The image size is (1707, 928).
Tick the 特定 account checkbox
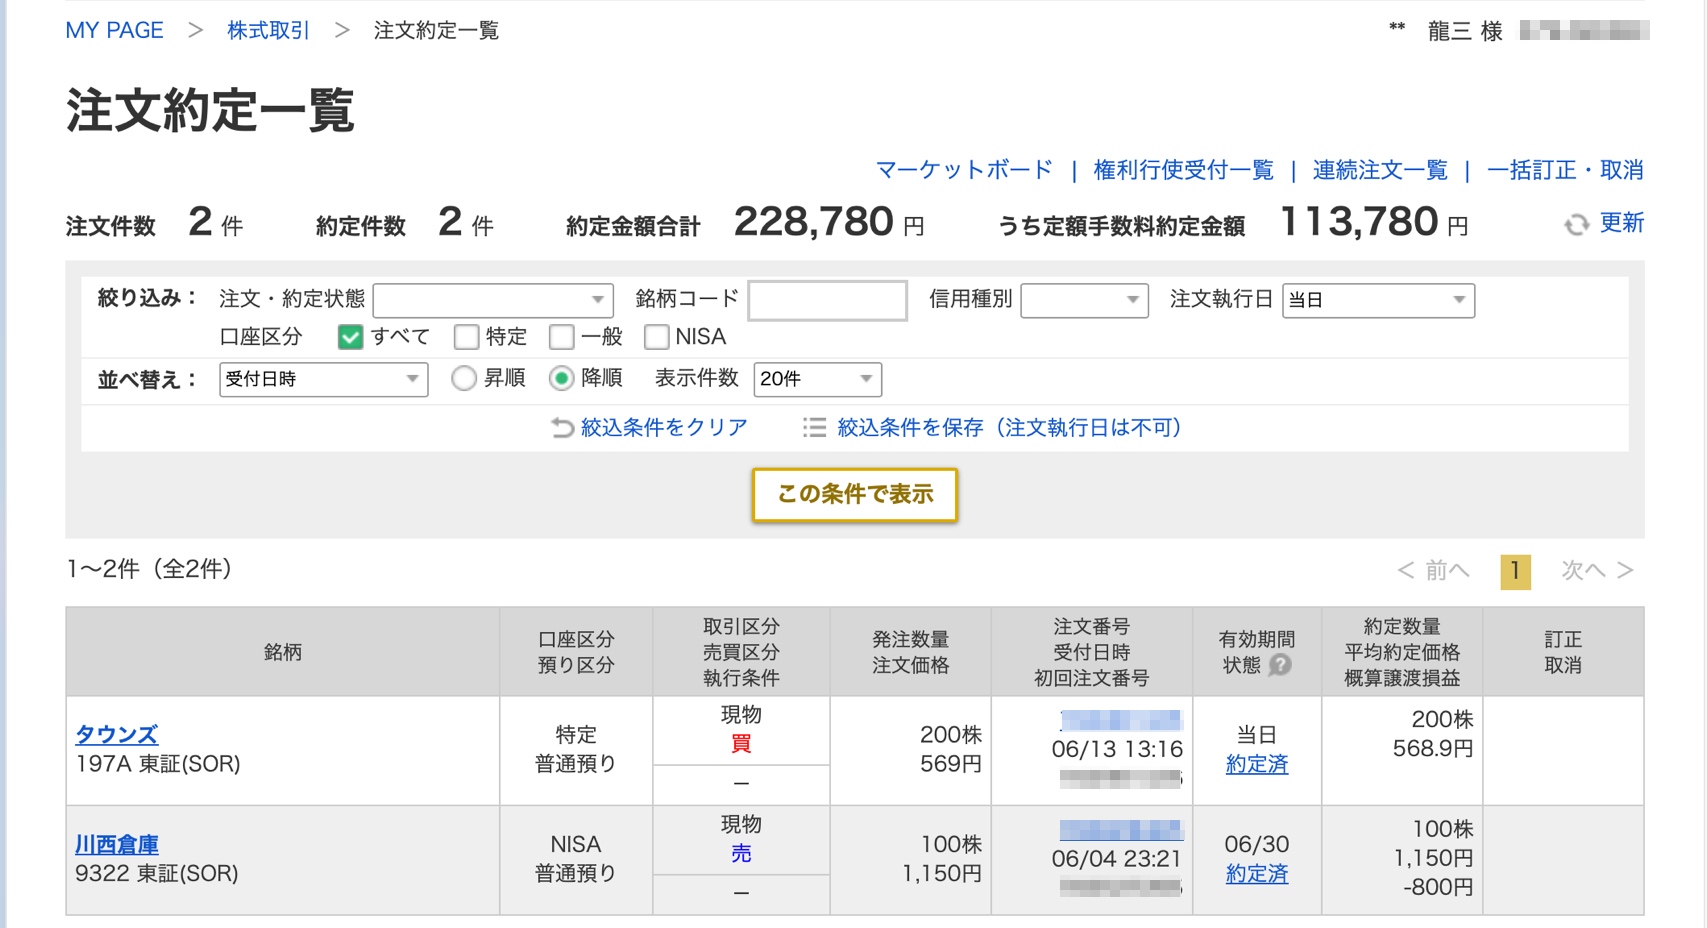(x=466, y=337)
